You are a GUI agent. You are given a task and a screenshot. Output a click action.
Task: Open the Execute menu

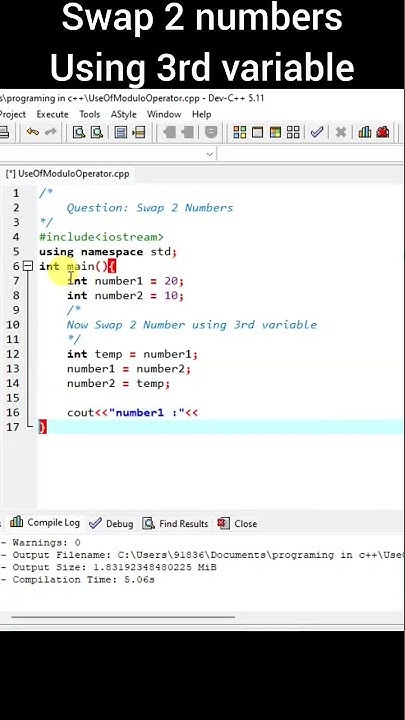(x=52, y=114)
